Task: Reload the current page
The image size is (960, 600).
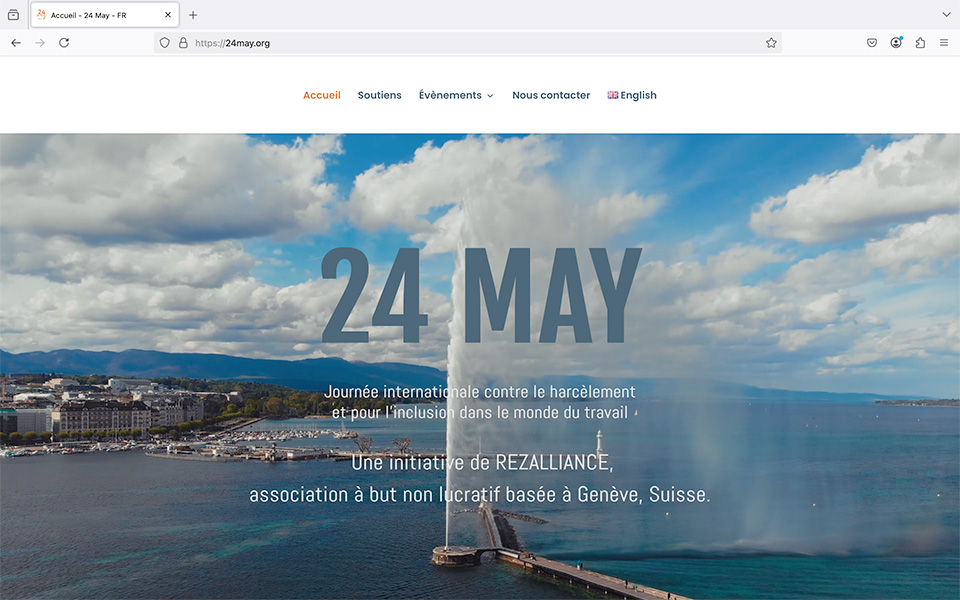Action: point(64,43)
